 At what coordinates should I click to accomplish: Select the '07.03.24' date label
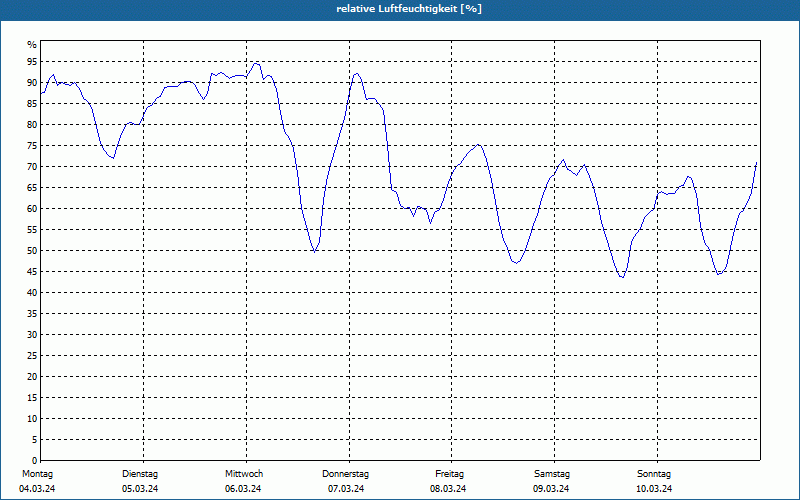click(x=346, y=489)
